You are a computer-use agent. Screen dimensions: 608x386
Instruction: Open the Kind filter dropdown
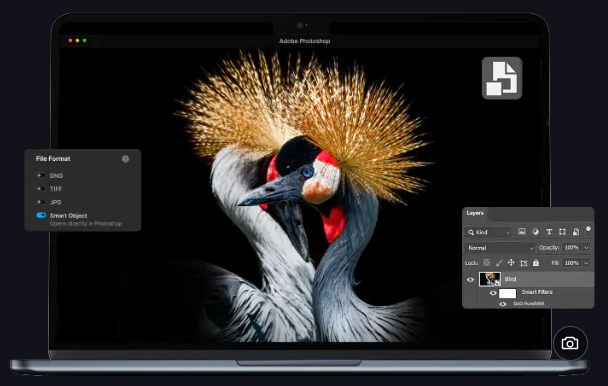click(489, 232)
